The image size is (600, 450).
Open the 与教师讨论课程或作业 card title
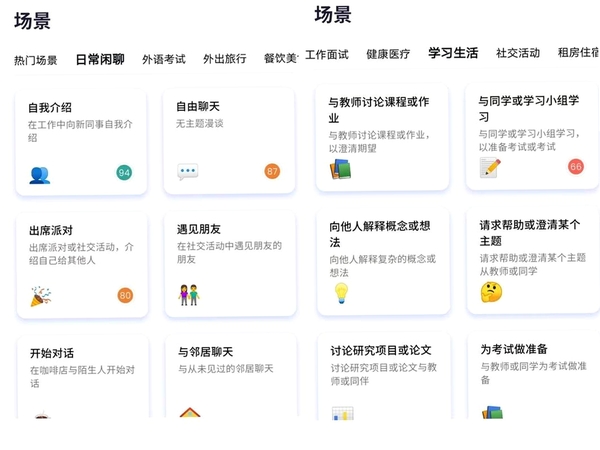point(378,110)
